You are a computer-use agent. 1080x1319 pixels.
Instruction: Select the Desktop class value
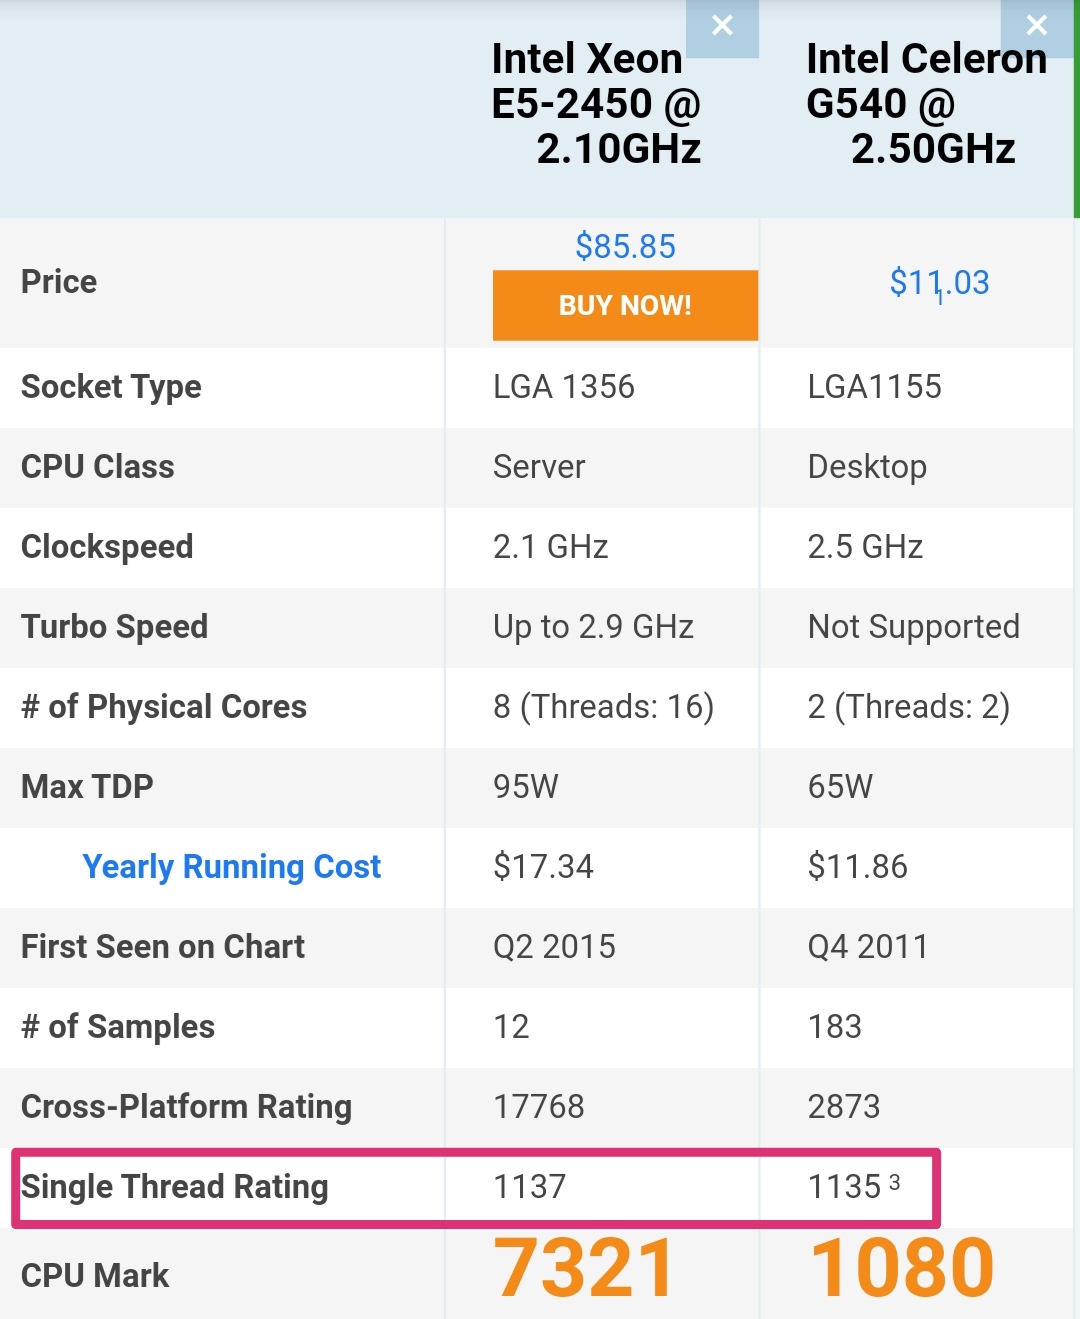pyautogui.click(x=867, y=467)
